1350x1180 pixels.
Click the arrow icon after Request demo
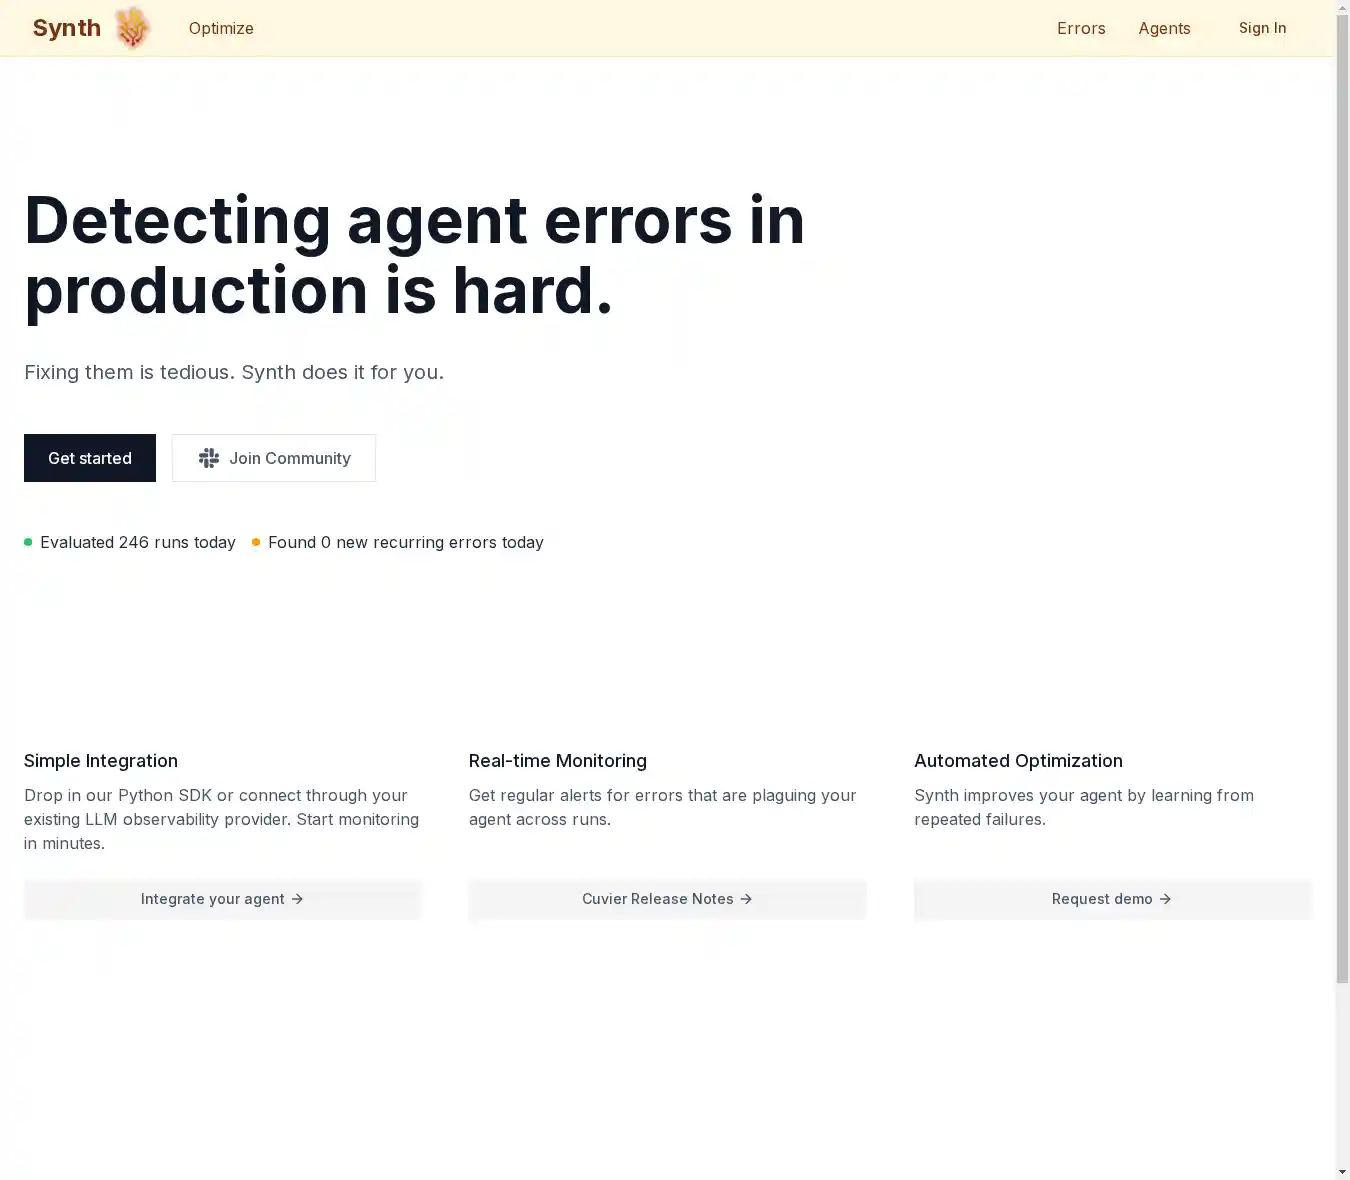(1165, 899)
